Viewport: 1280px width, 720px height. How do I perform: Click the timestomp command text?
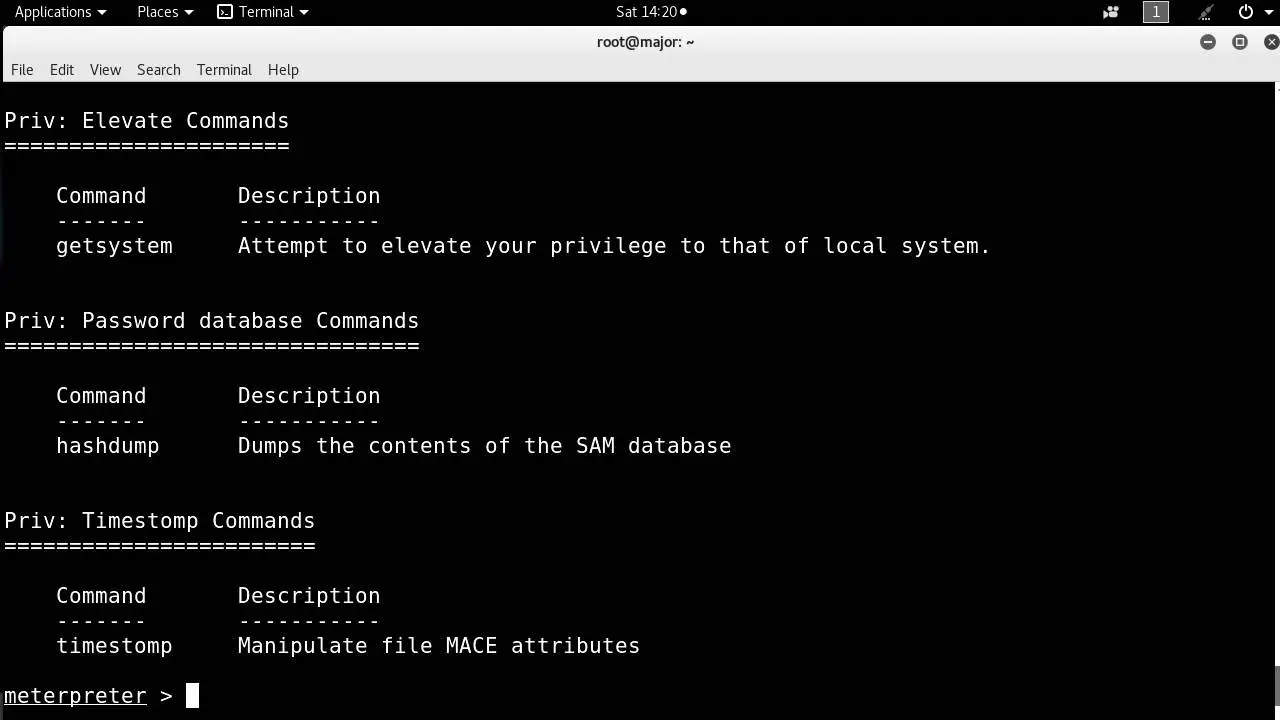click(114, 646)
